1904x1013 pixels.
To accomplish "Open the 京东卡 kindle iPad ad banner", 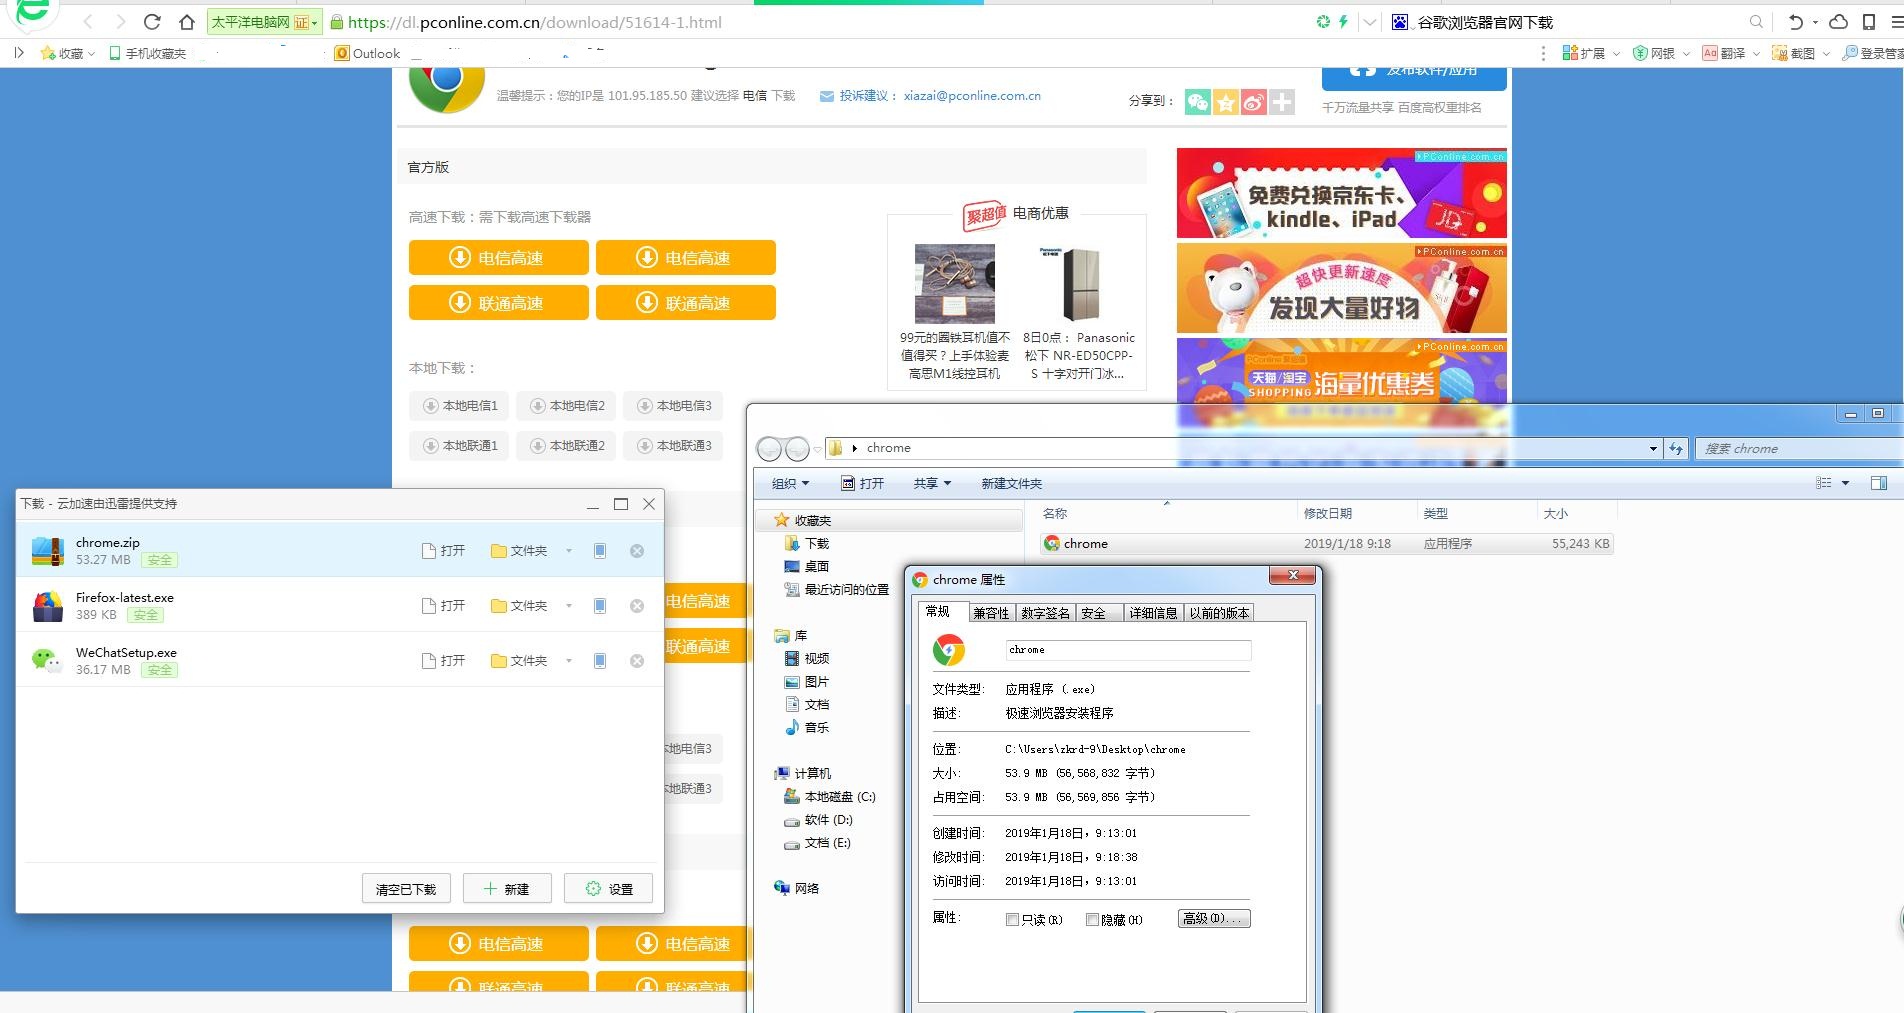I will 1341,193.
